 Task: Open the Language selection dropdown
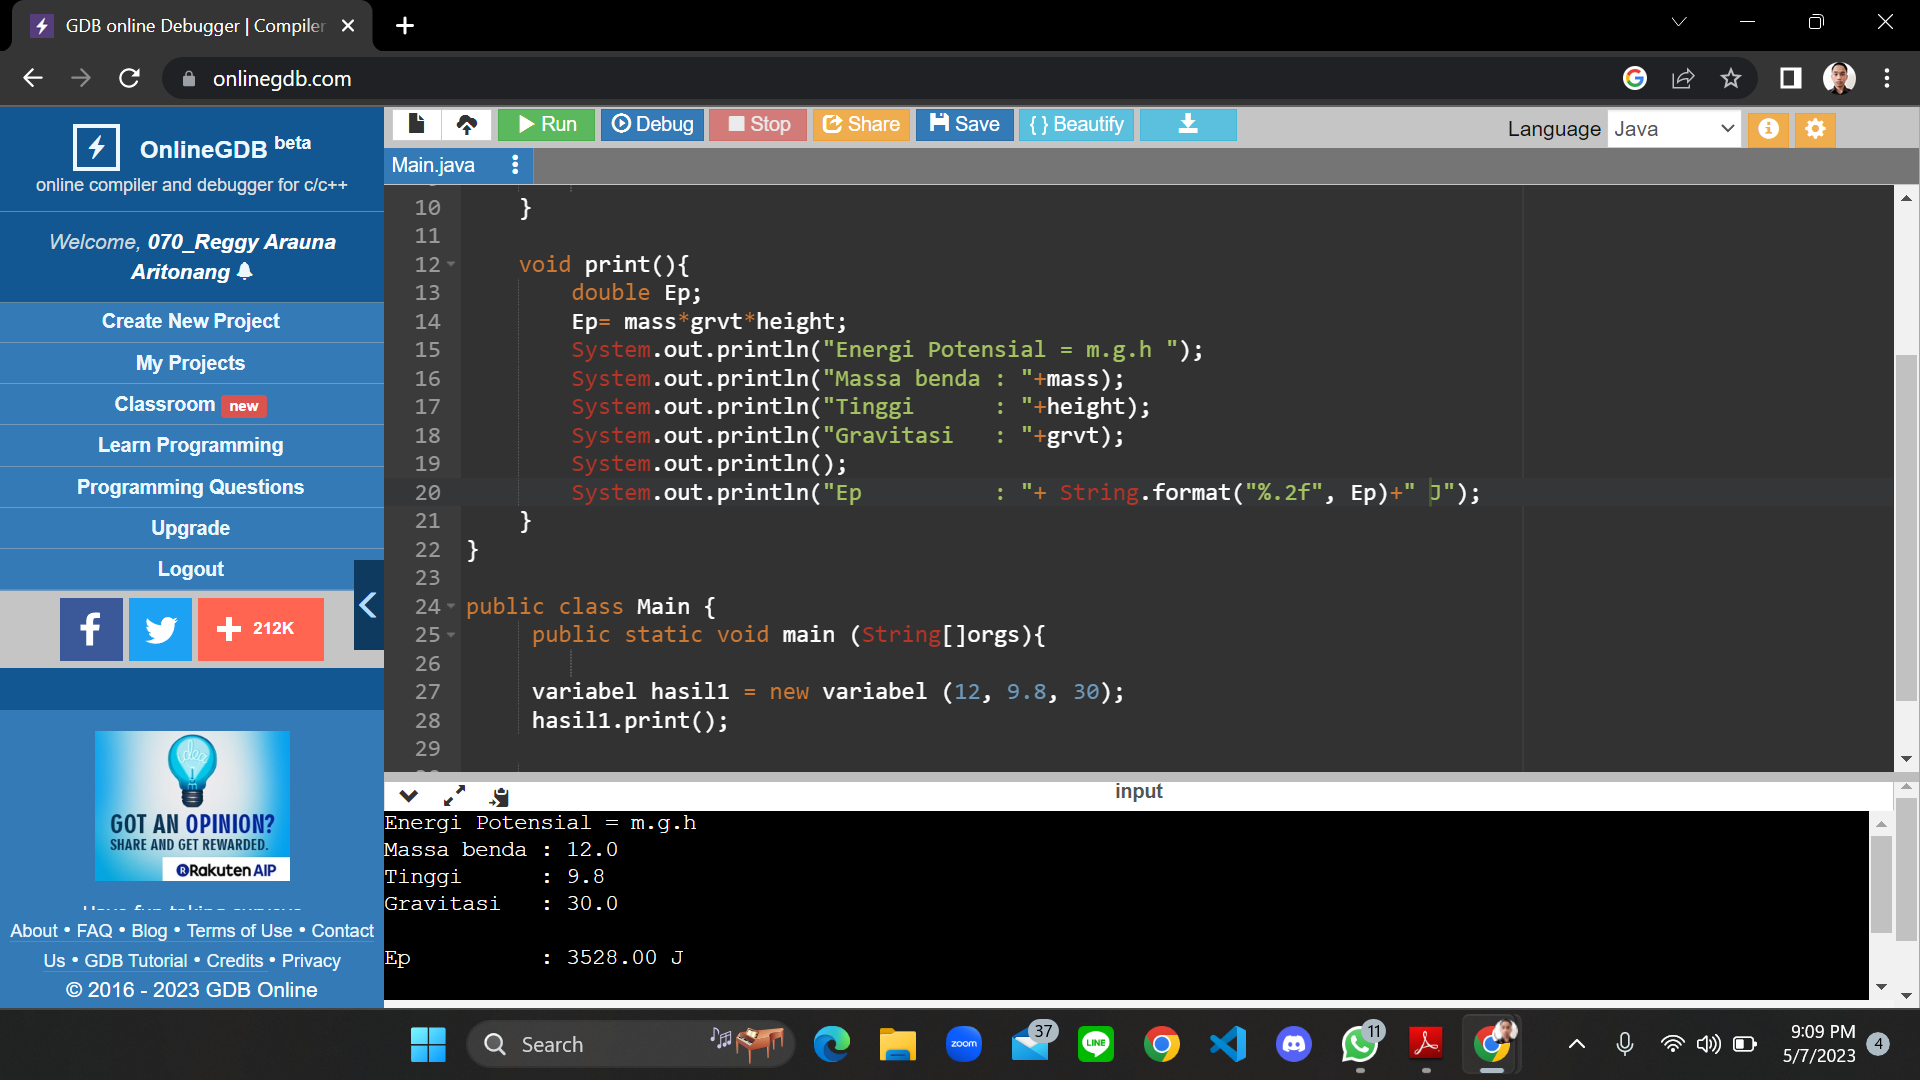tap(1674, 128)
